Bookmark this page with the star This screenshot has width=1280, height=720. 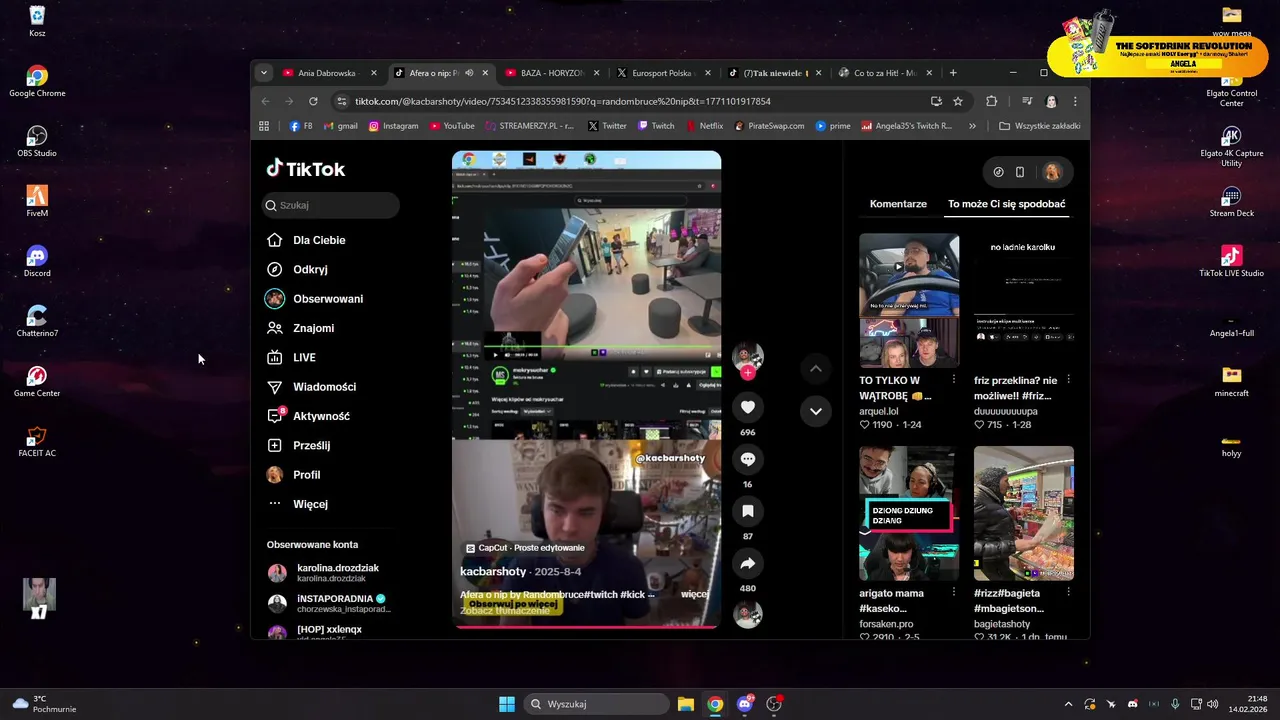click(x=958, y=101)
